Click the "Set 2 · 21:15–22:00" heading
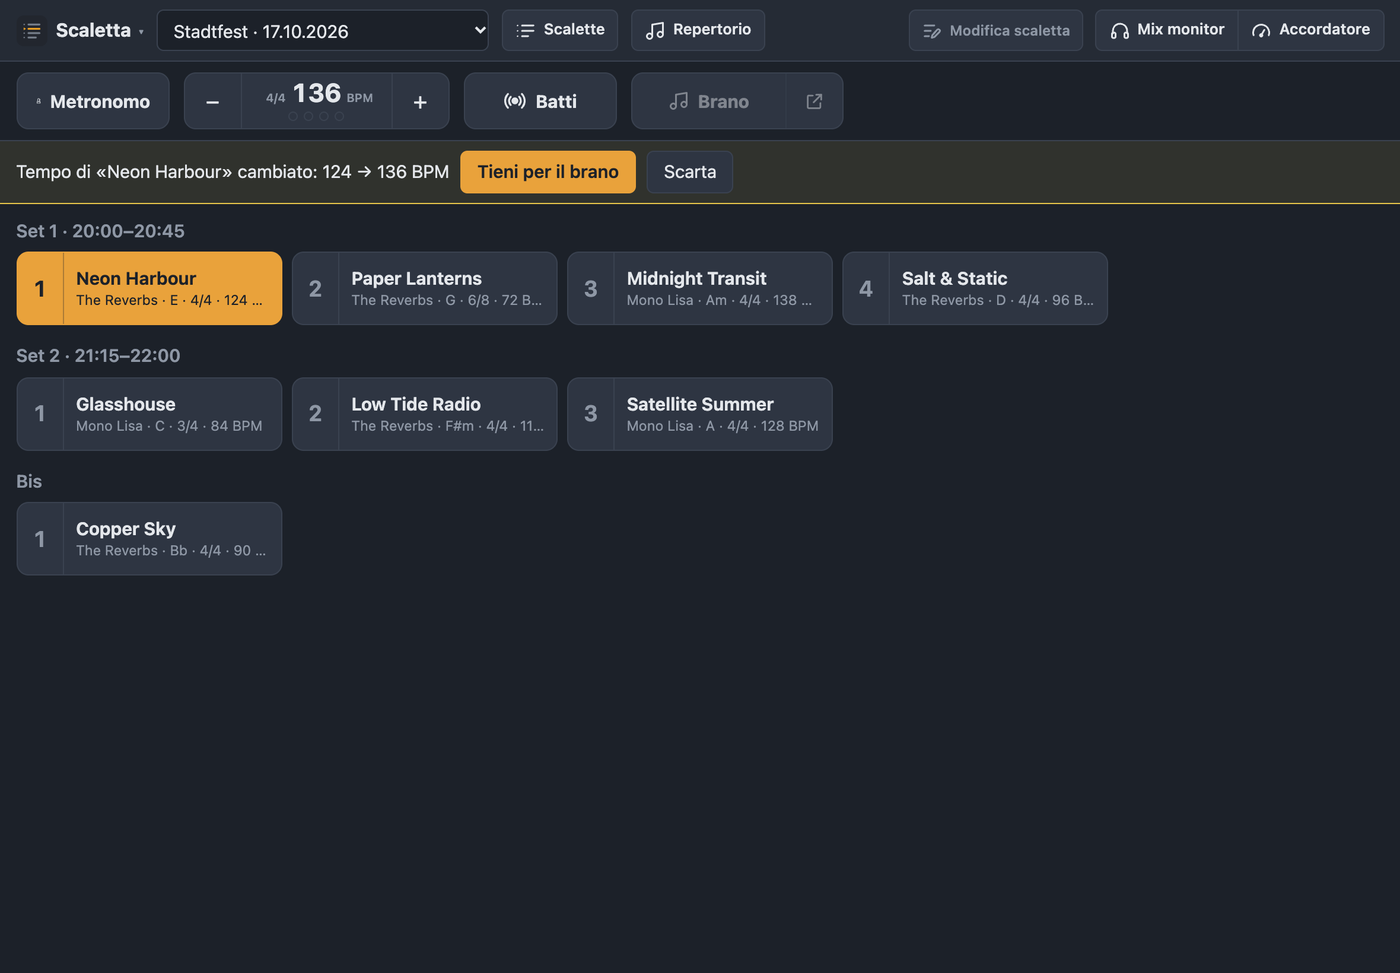Image resolution: width=1400 pixels, height=973 pixels. point(98,356)
